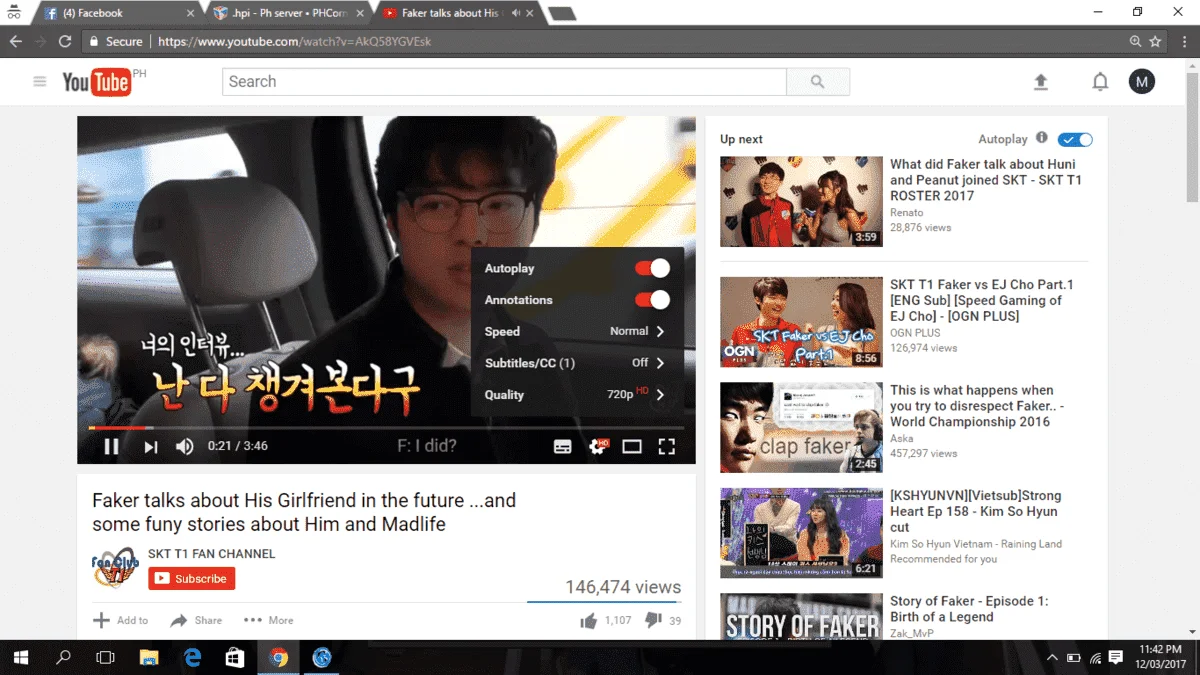Reload the page
This screenshot has height=675, width=1200.
click(x=65, y=41)
